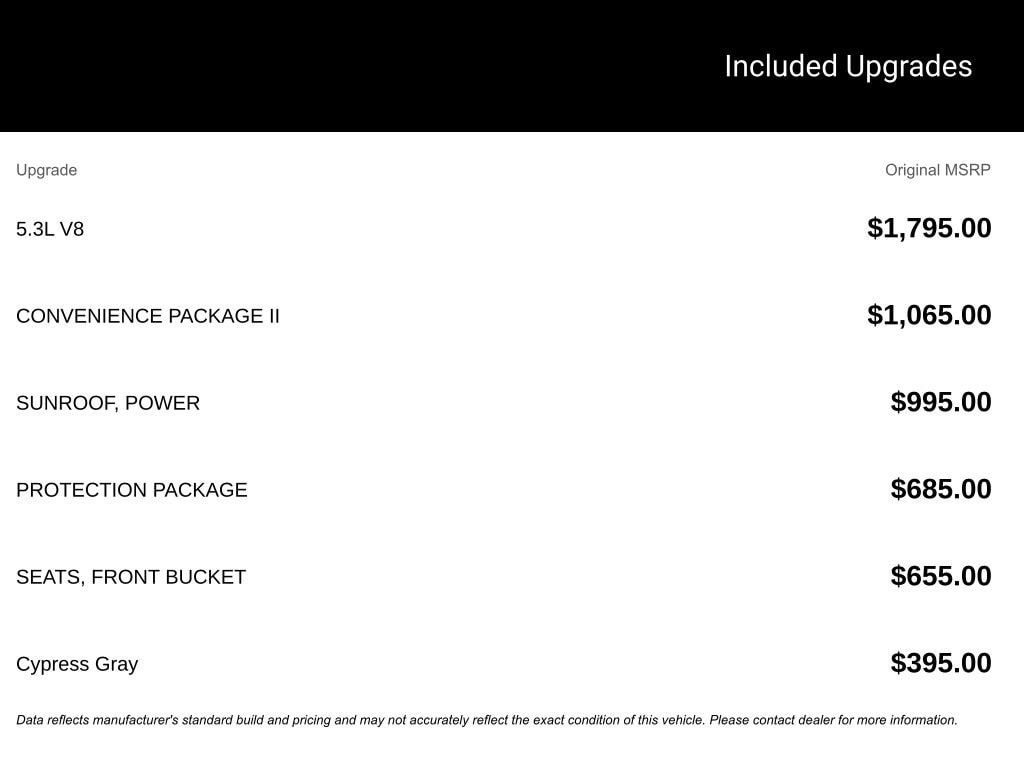Select the 'Upgrade' column header
The width and height of the screenshot is (1024, 768).
coord(46,170)
